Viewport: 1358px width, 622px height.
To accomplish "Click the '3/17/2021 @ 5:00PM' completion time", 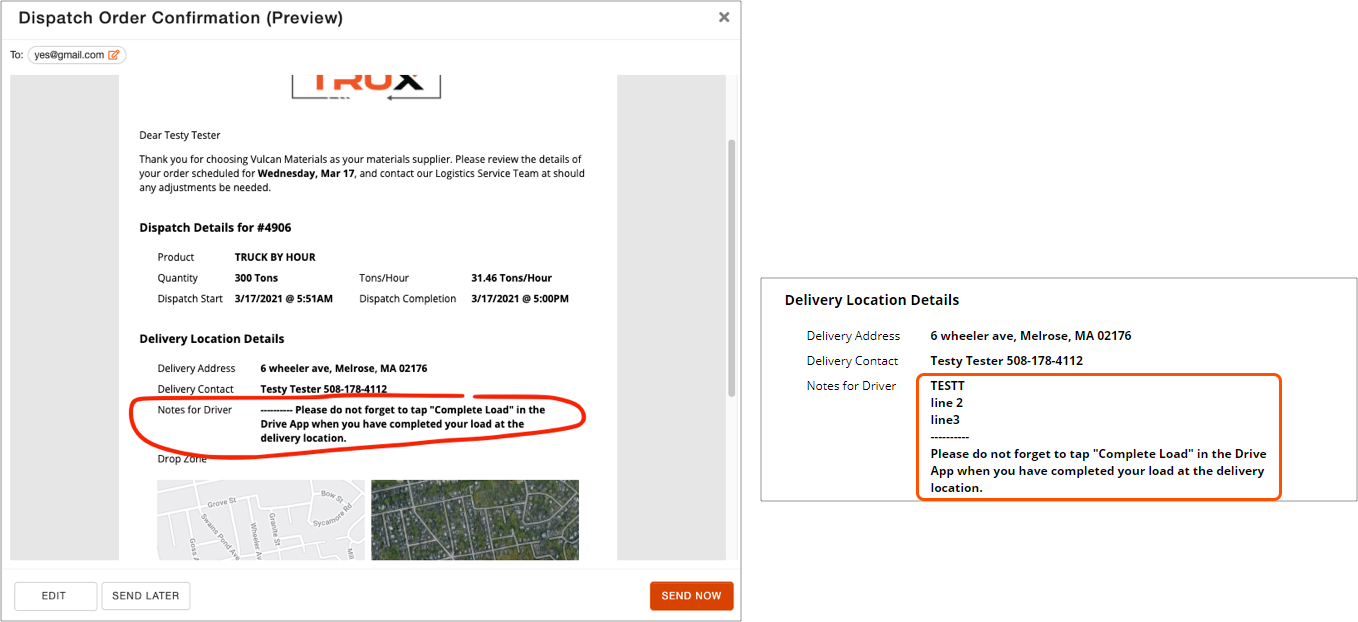I will click(520, 299).
